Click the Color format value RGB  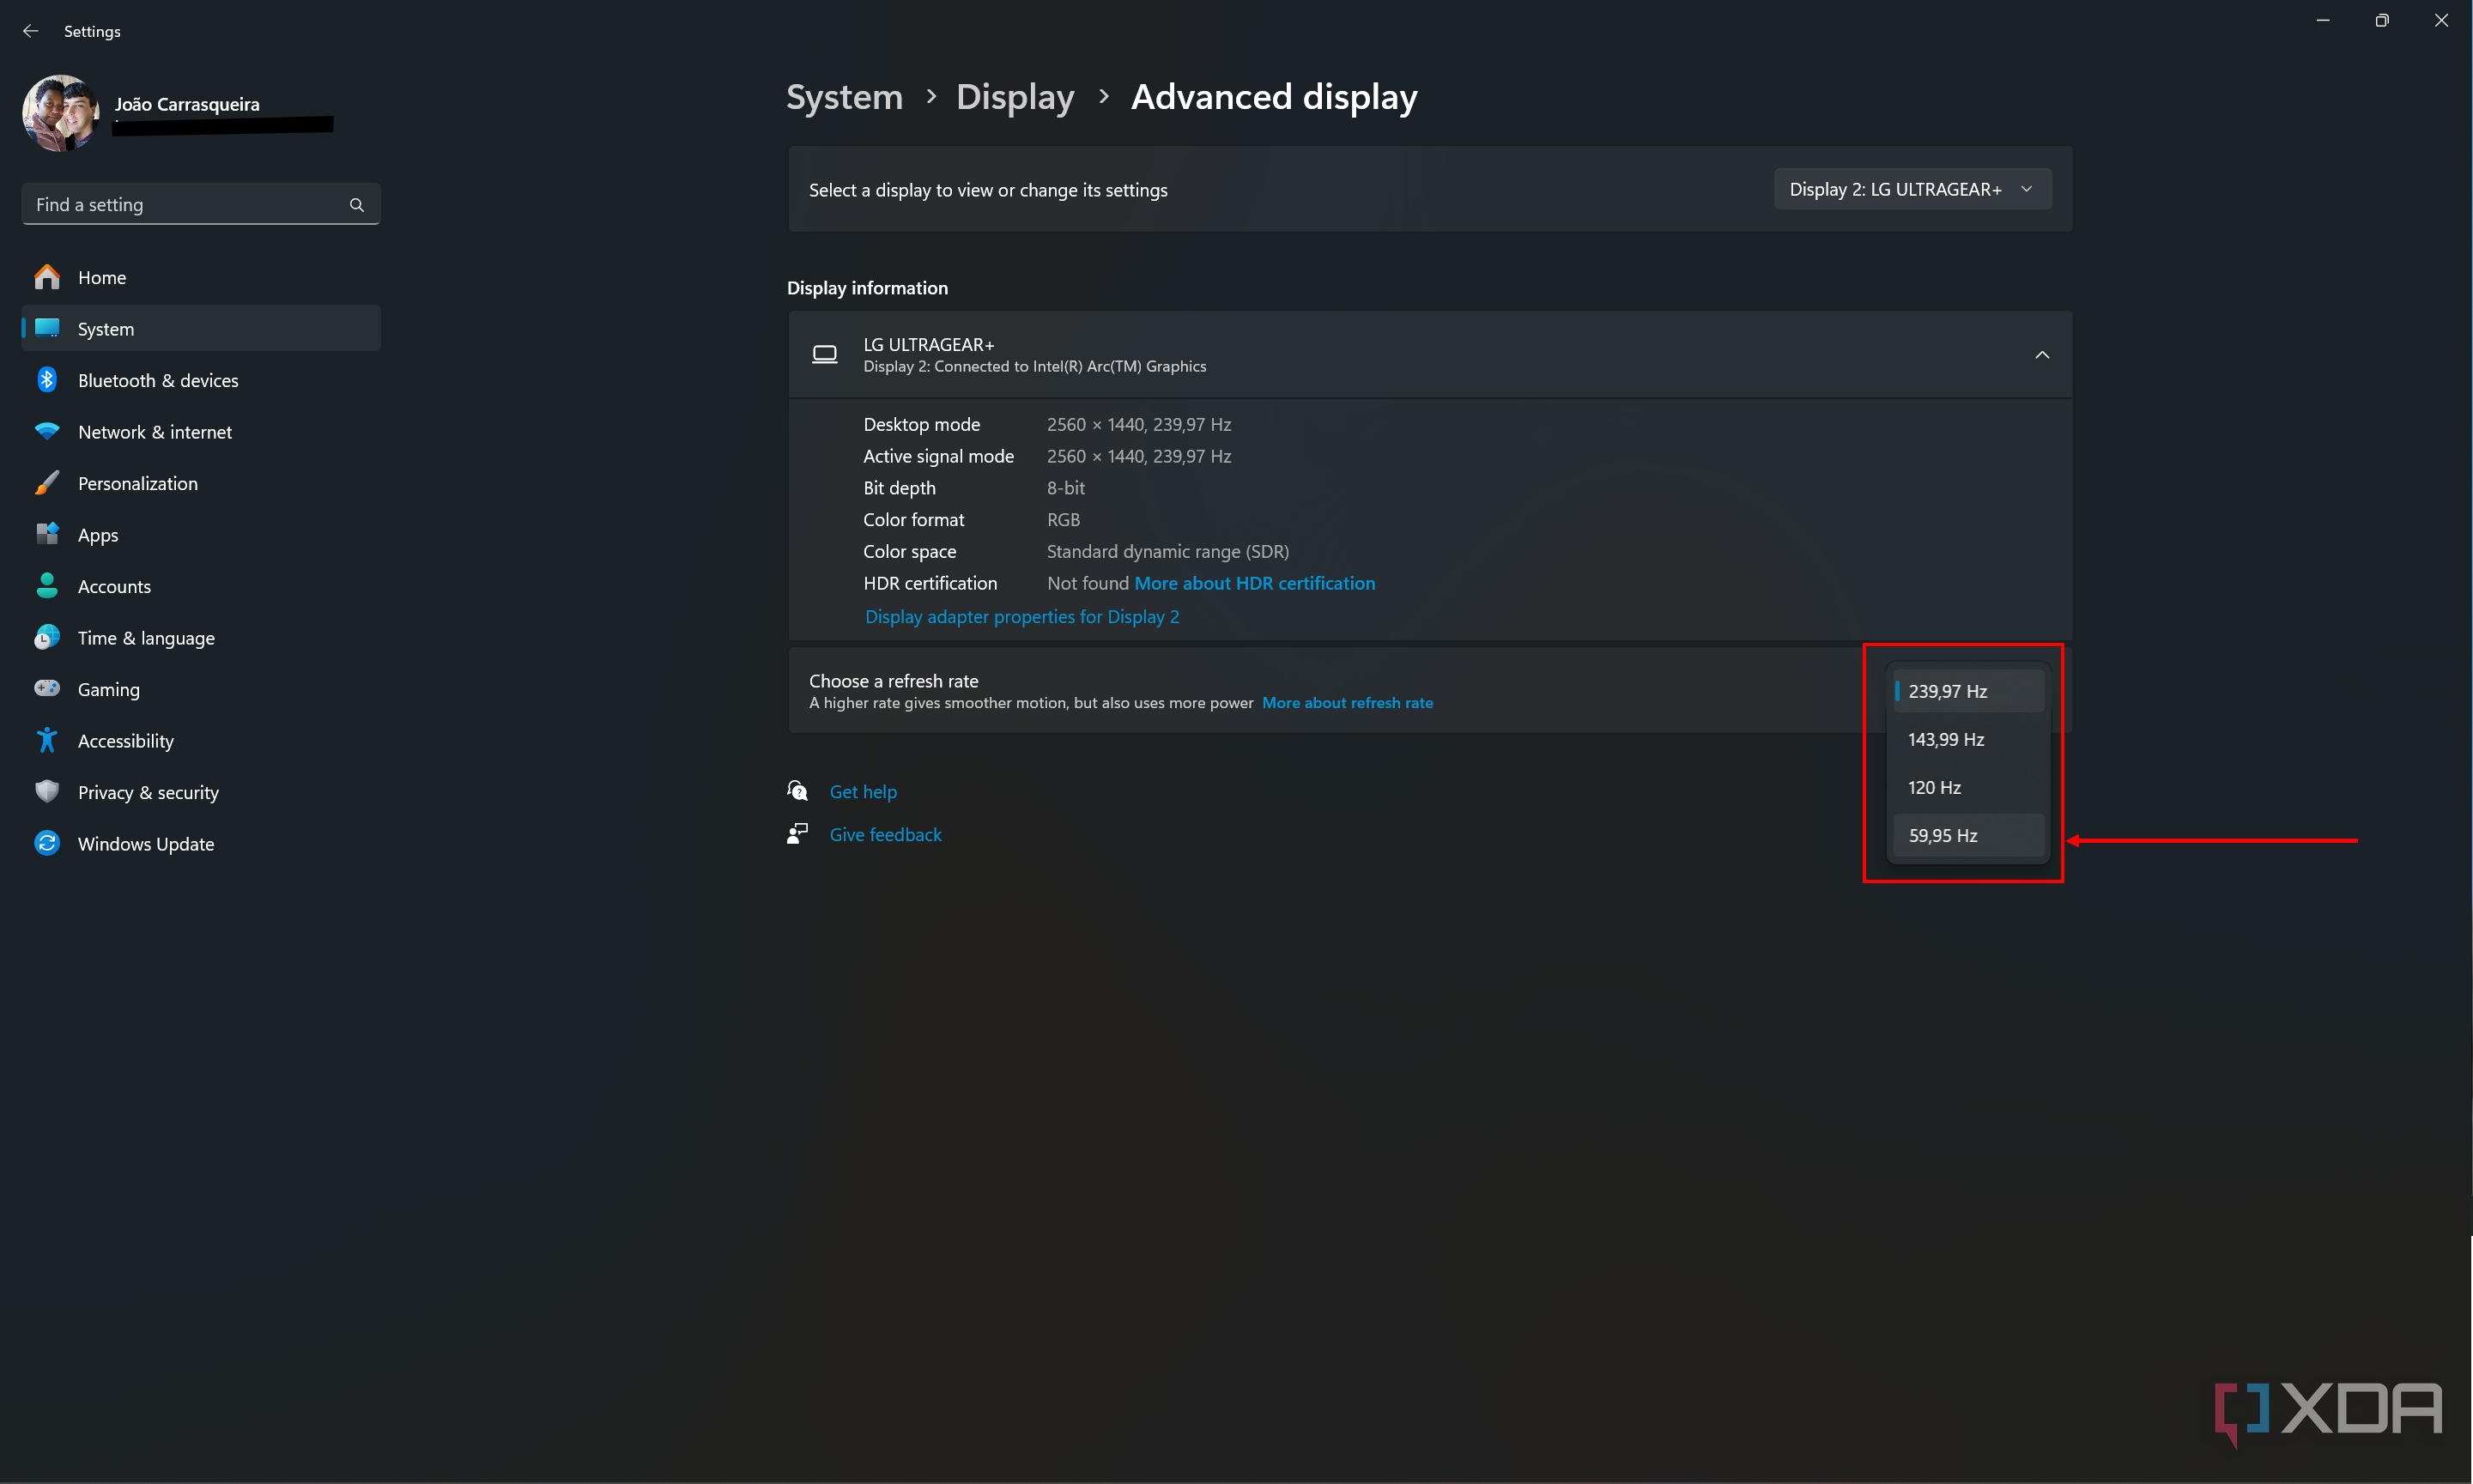1063,520
